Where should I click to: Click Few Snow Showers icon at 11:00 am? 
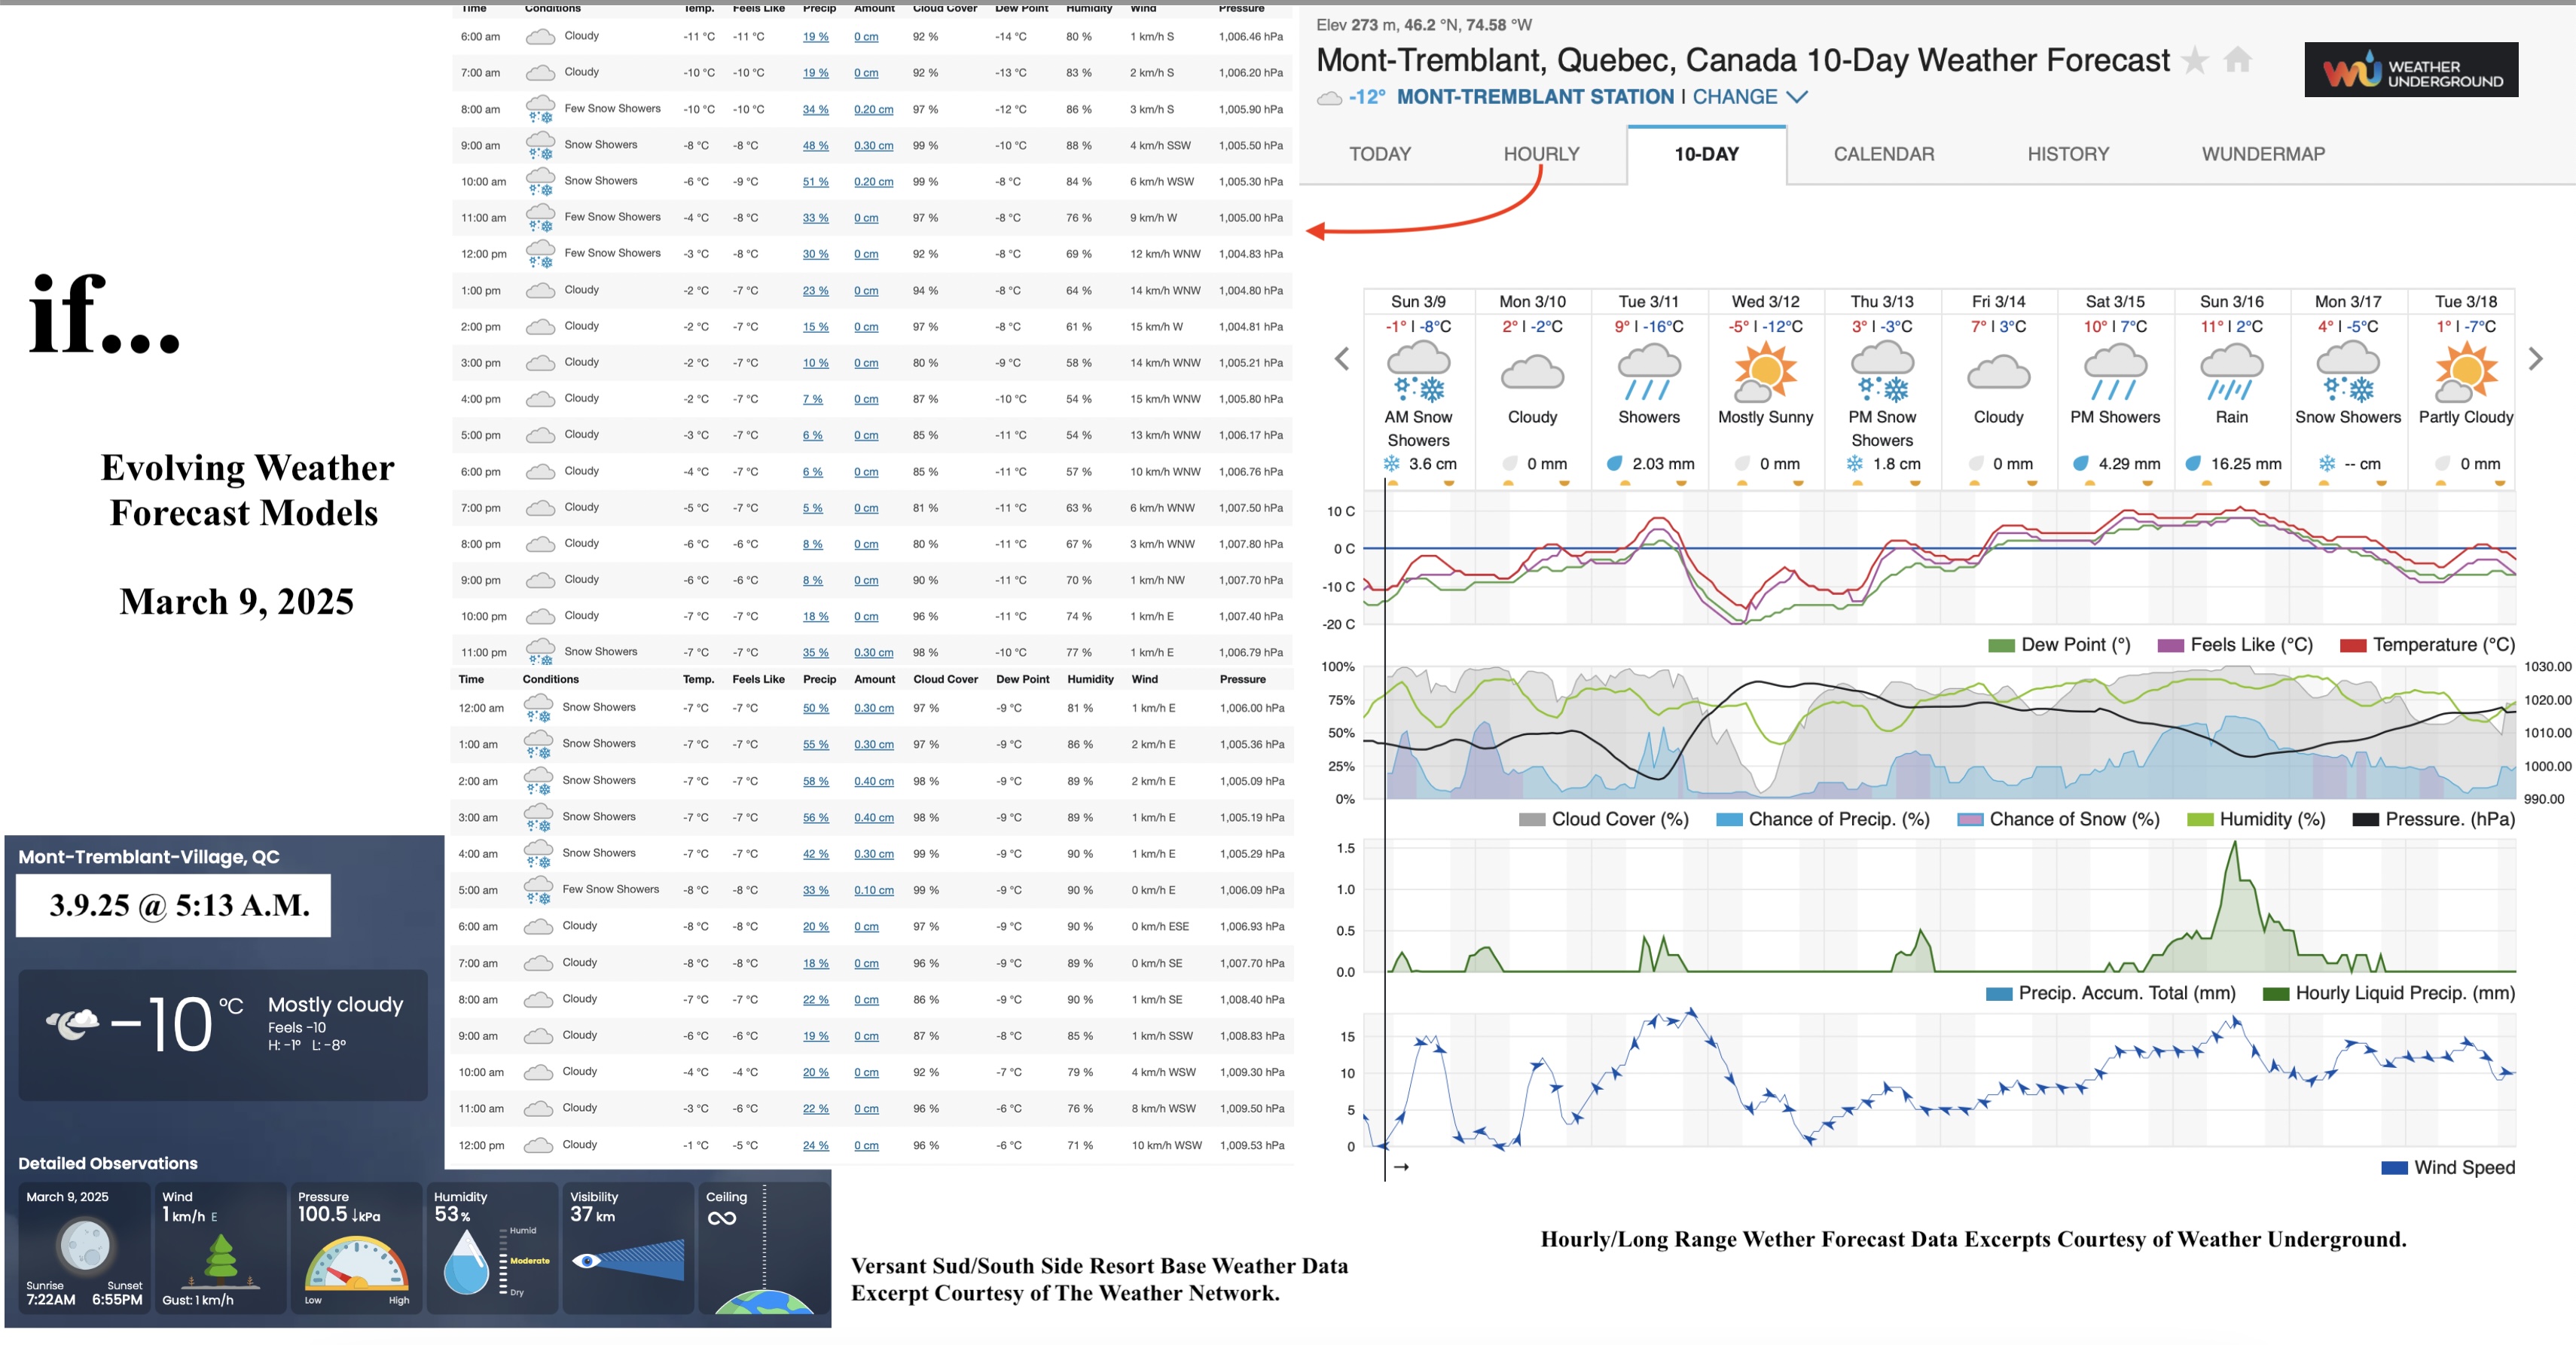tap(540, 217)
